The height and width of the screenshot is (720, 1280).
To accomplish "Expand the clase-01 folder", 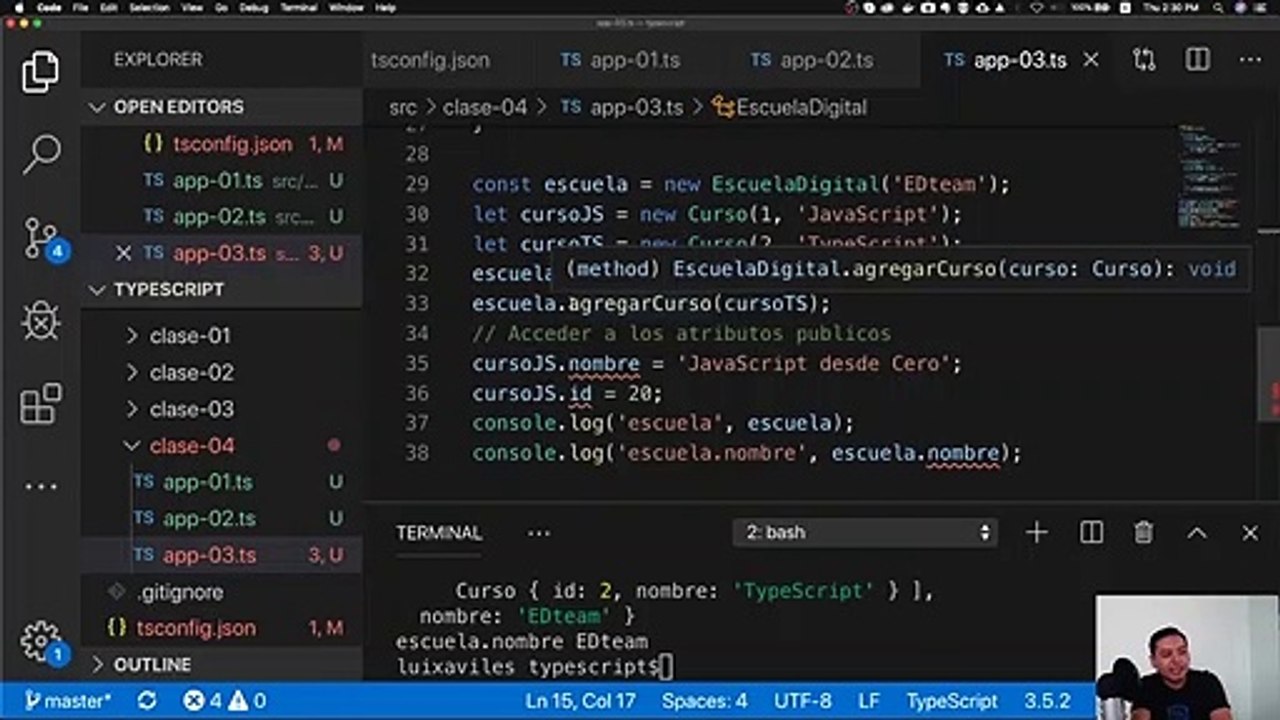I will [x=190, y=336].
